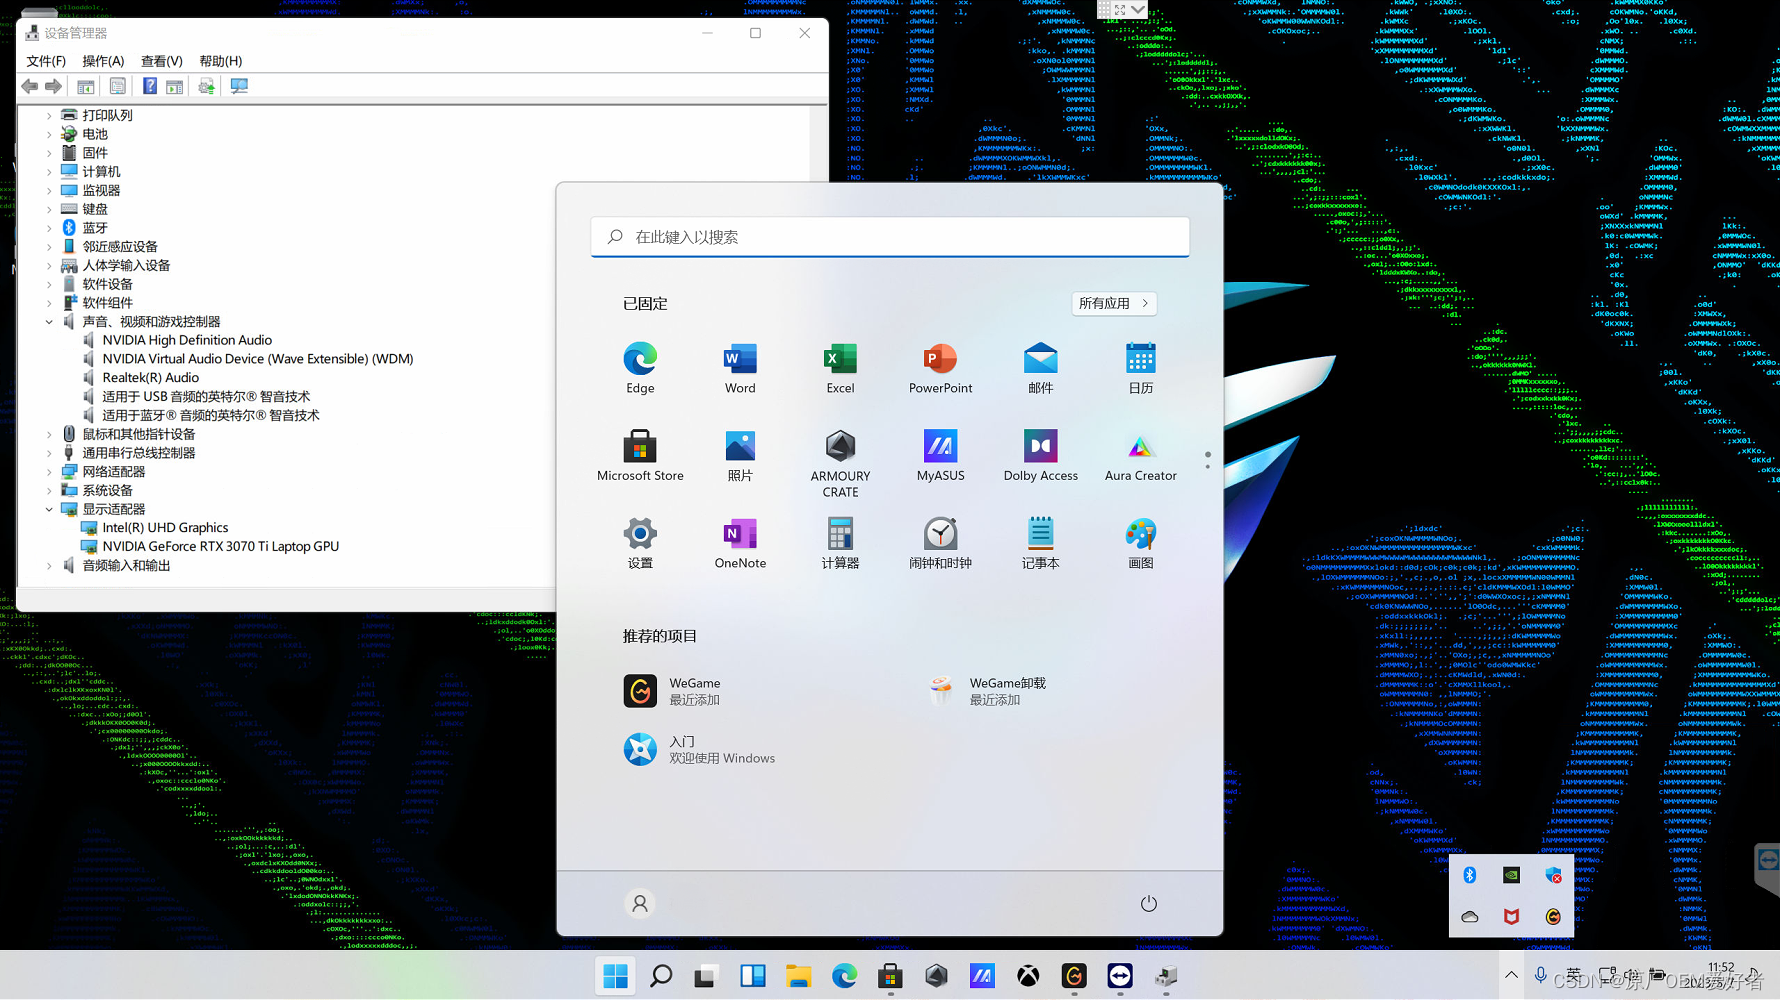This screenshot has width=1780, height=1000.
Task: Launch ARMOURY CRATE from pinned apps
Action: click(x=840, y=464)
